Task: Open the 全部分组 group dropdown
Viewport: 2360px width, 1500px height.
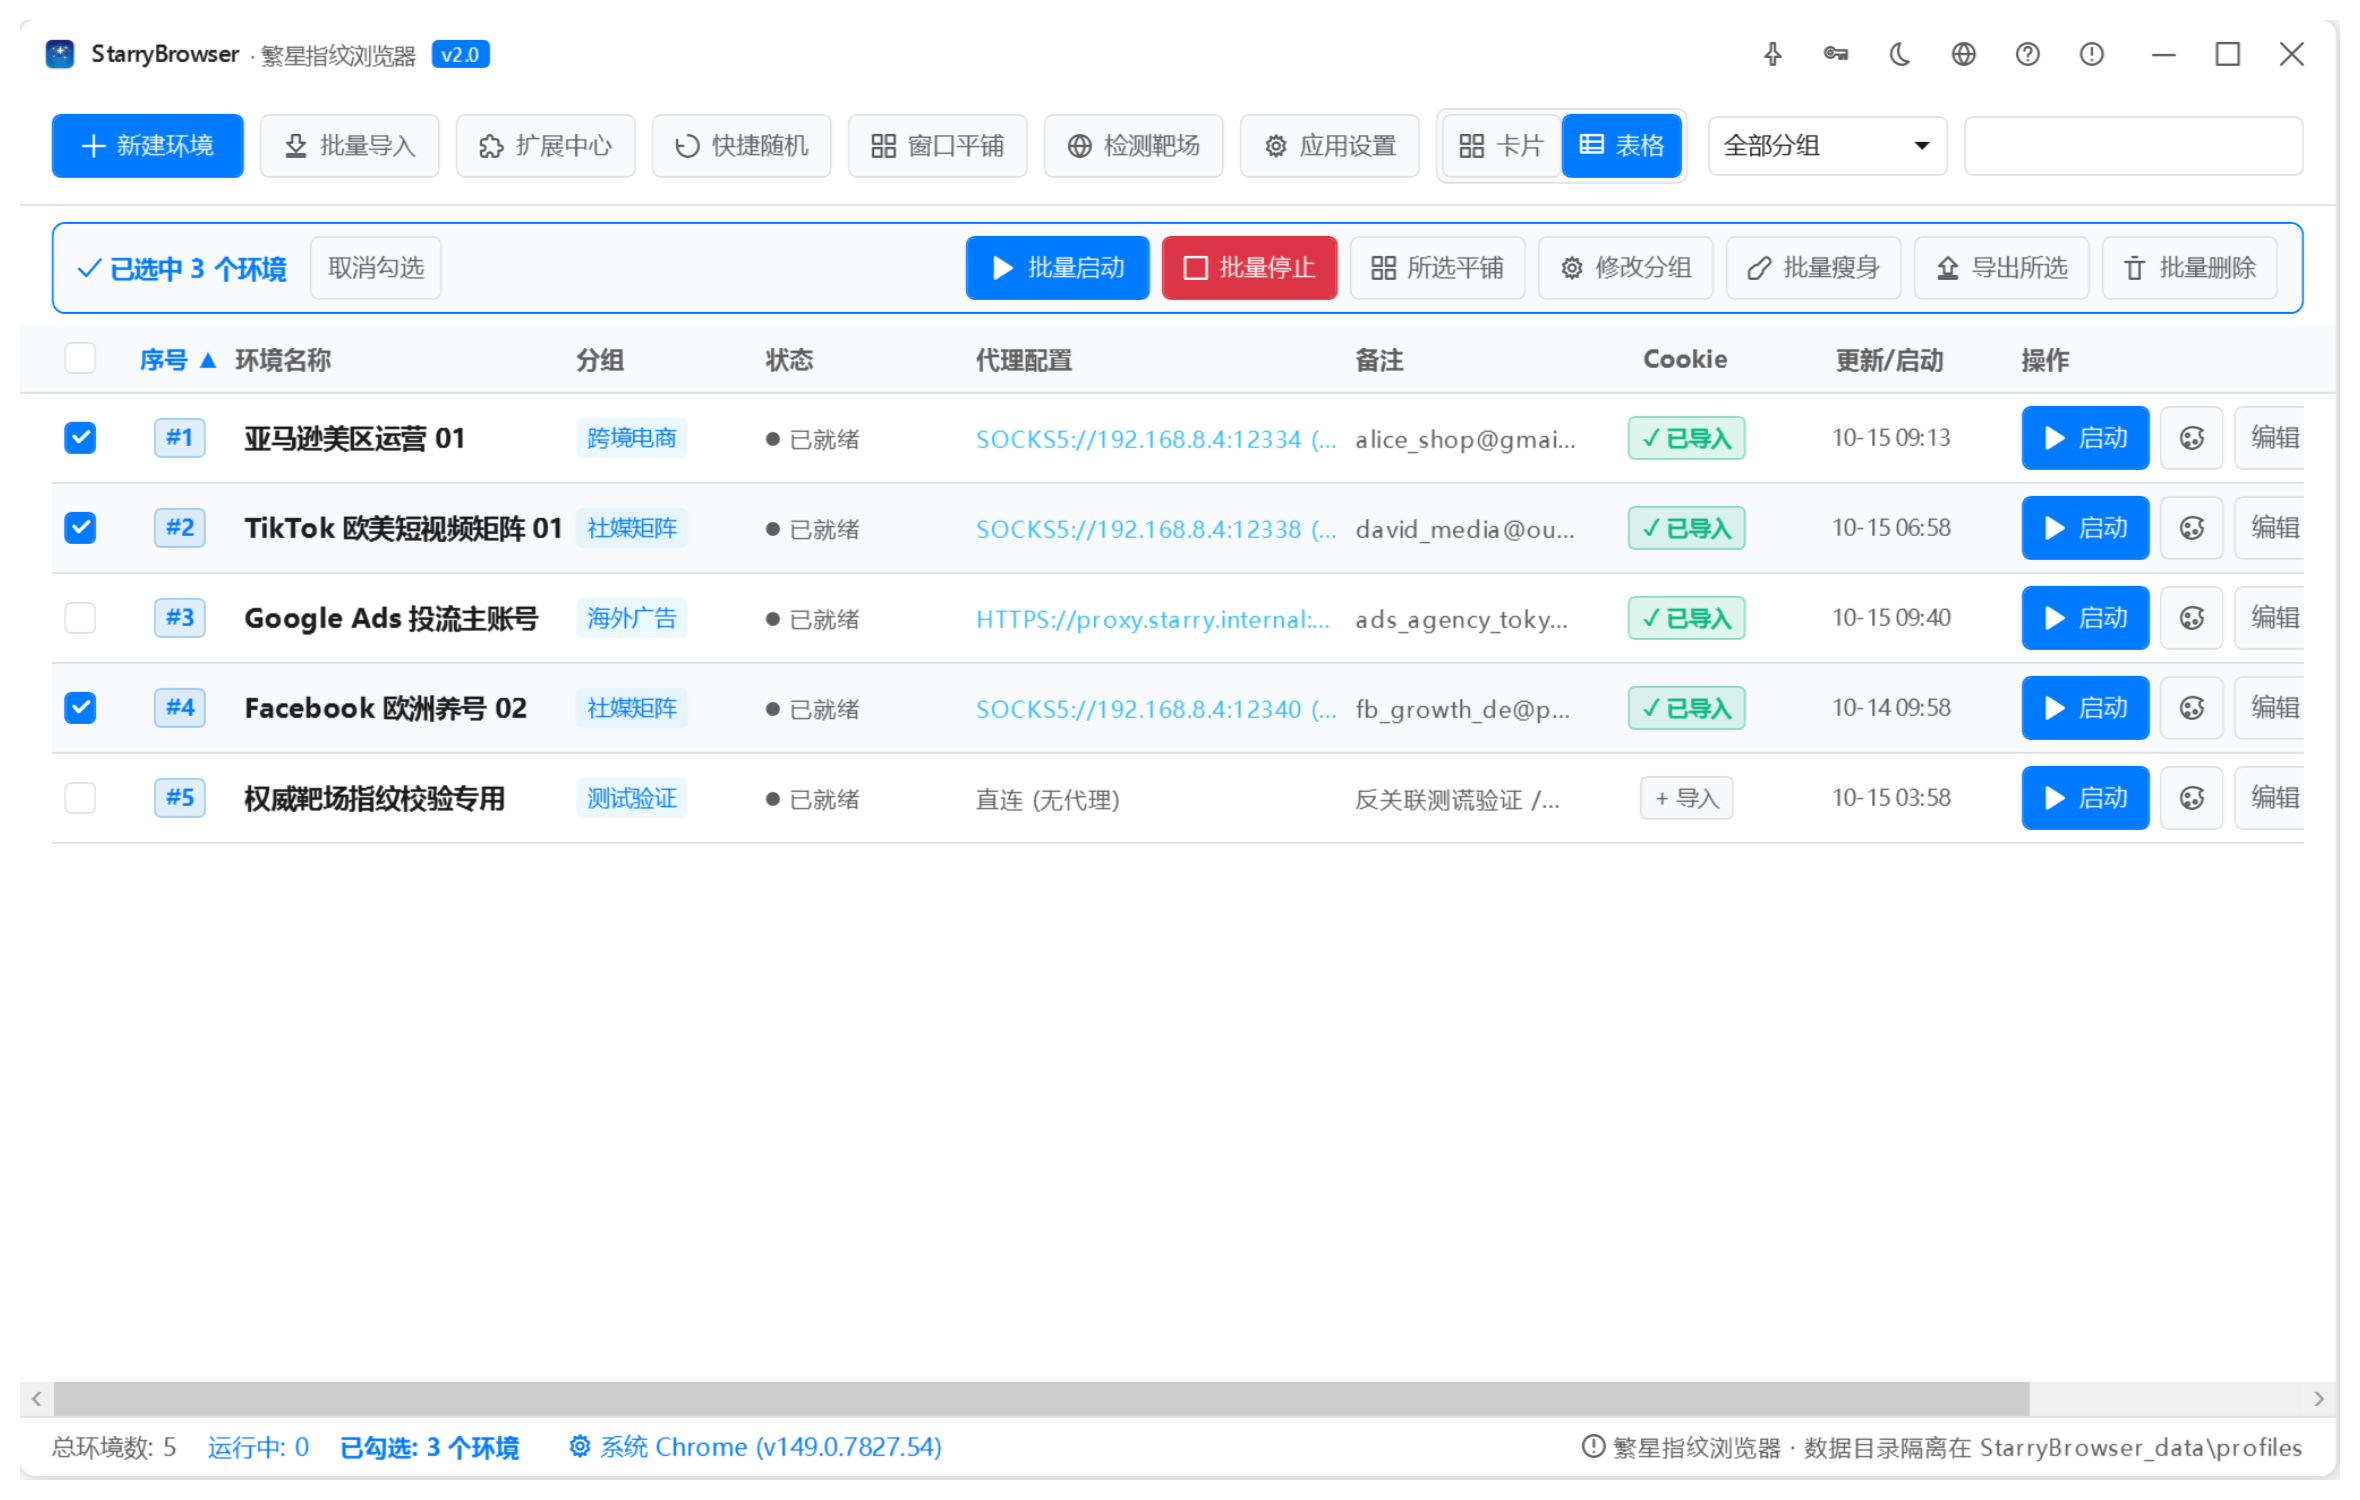Action: (1827, 146)
